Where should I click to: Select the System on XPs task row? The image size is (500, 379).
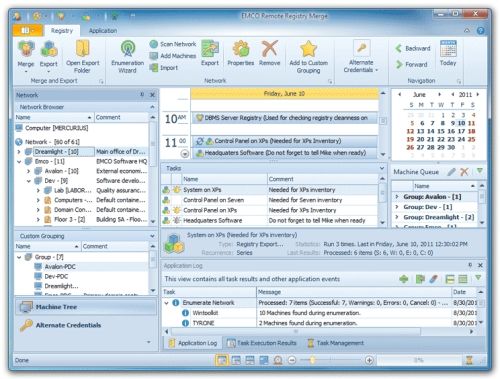270,190
